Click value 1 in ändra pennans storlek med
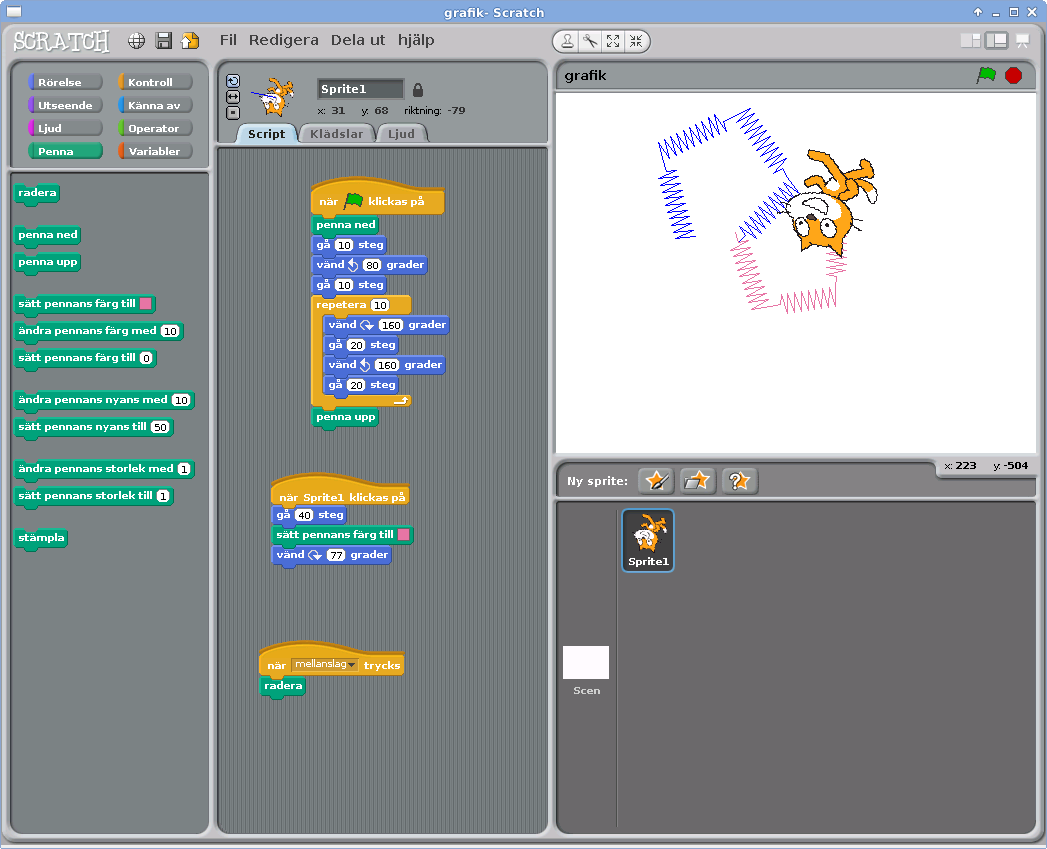The width and height of the screenshot is (1047, 849). 184,469
